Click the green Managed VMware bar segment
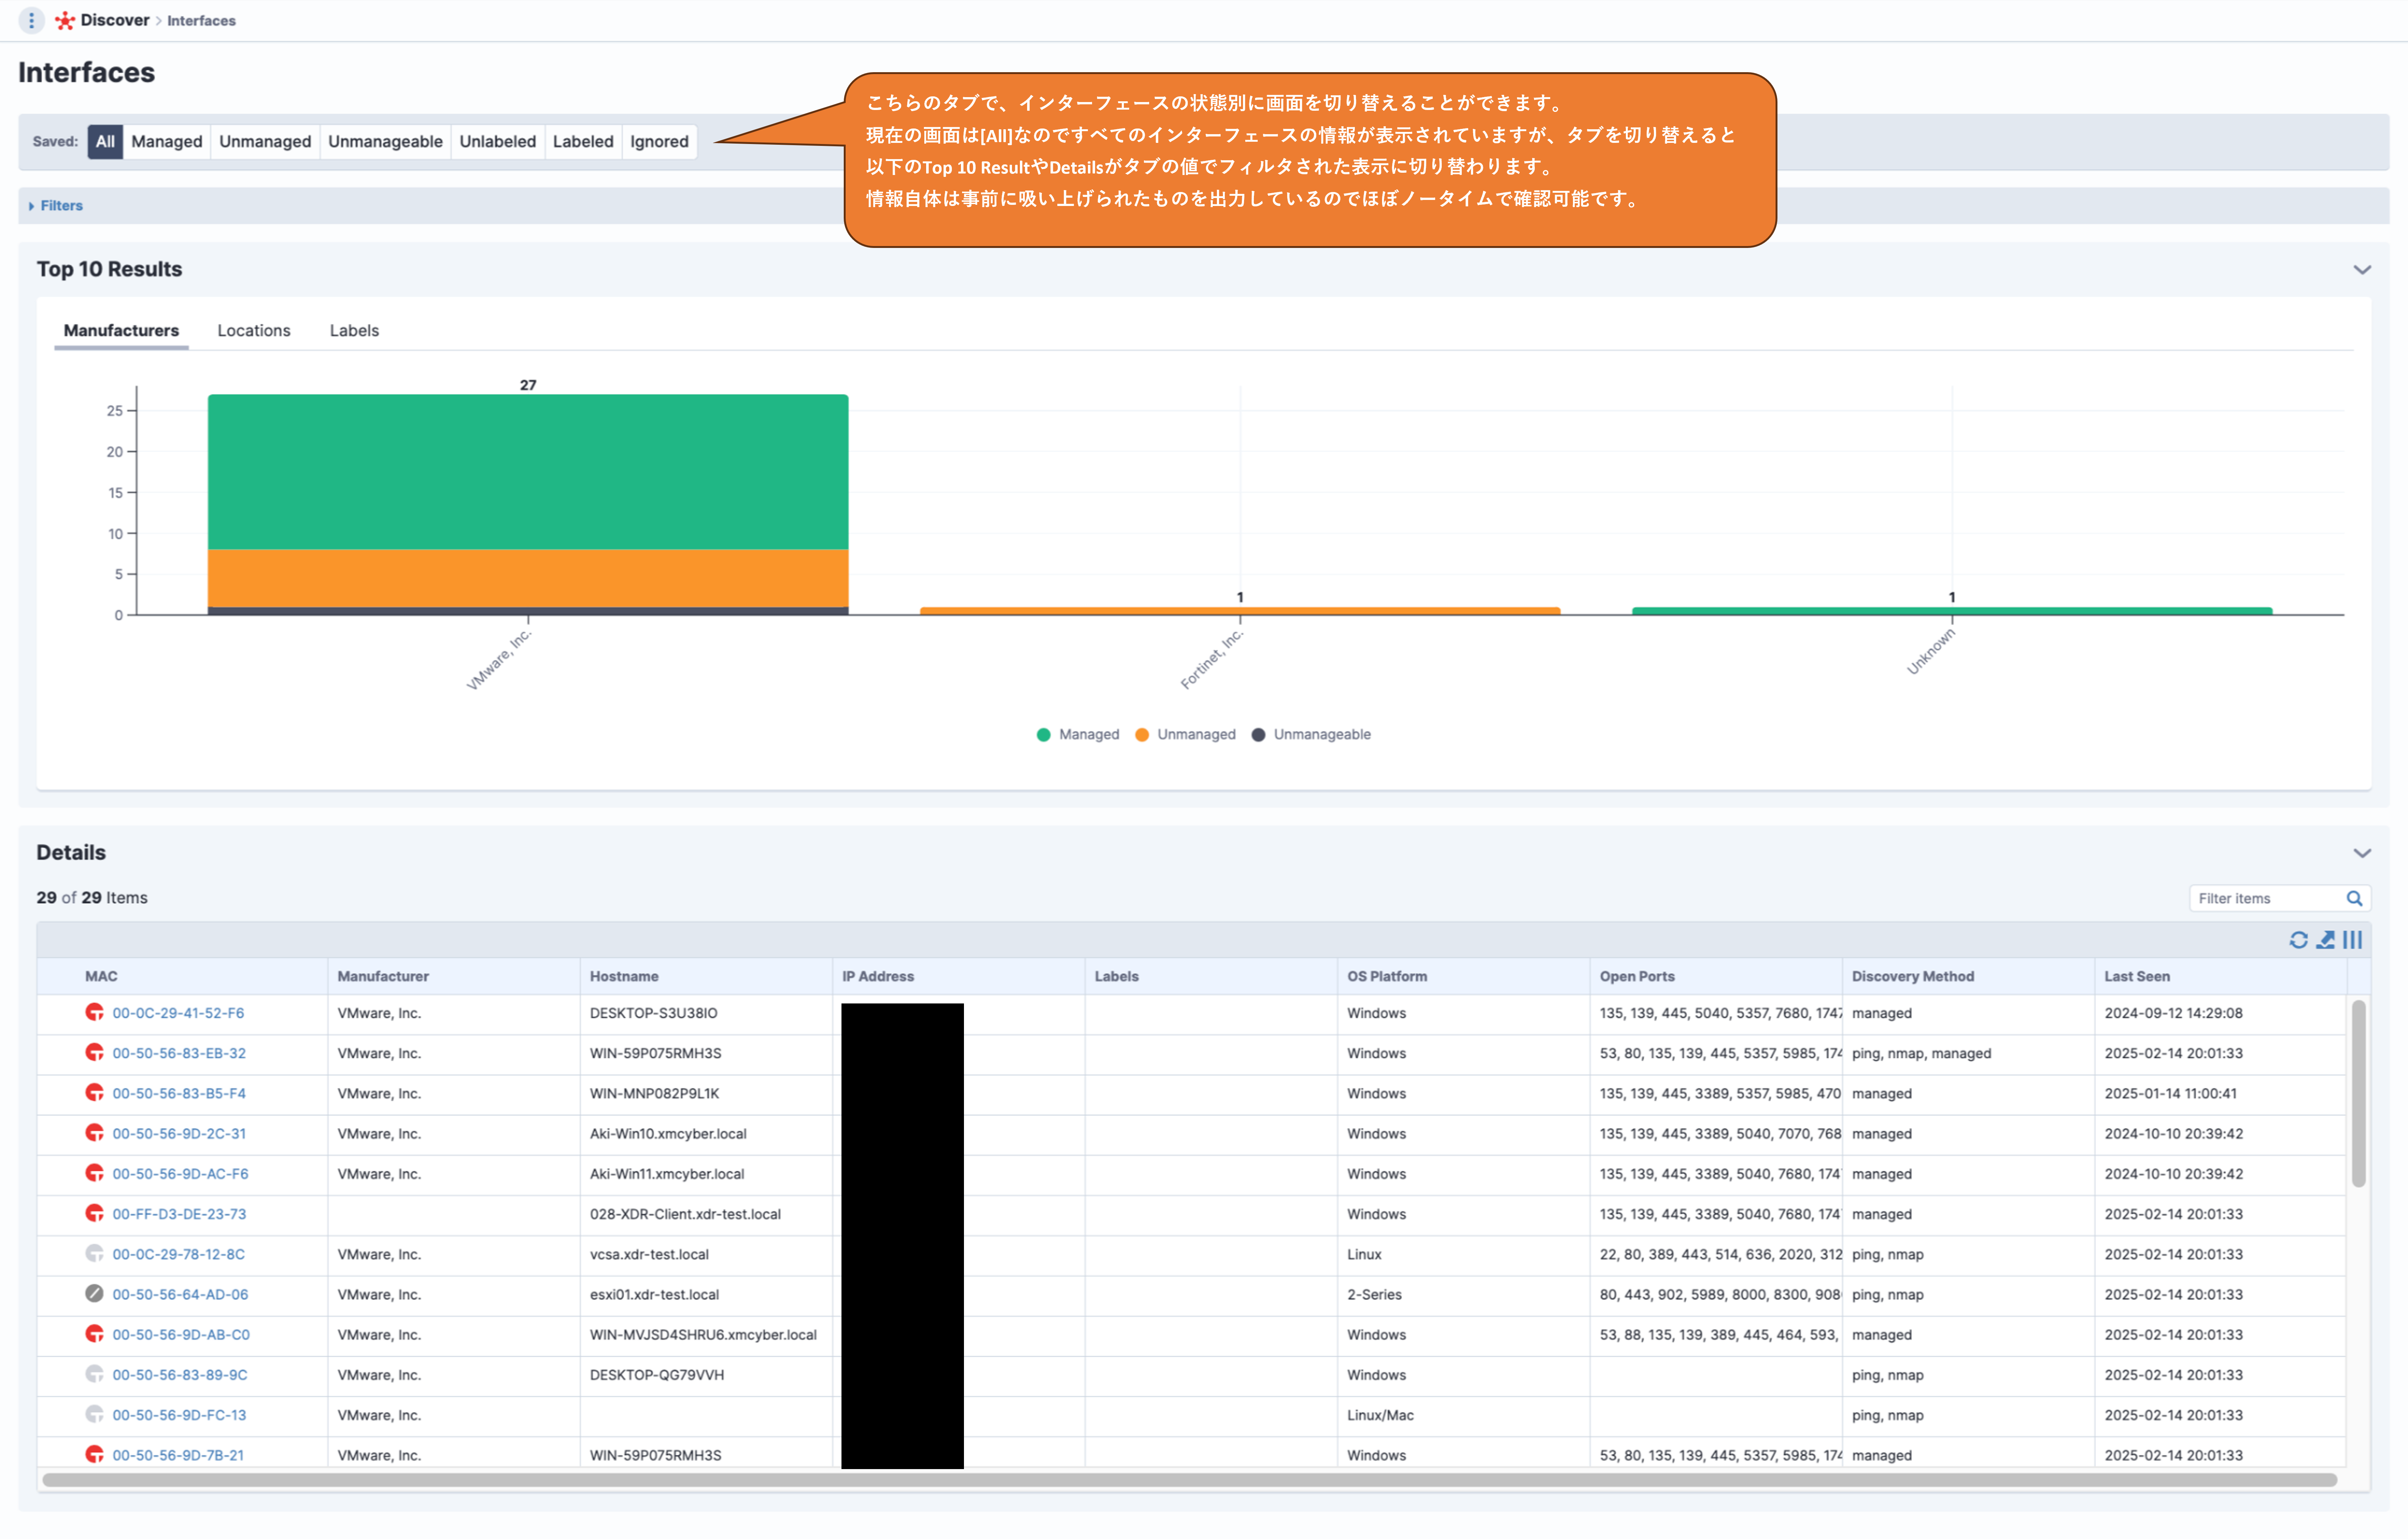The width and height of the screenshot is (2408, 1539). click(528, 471)
